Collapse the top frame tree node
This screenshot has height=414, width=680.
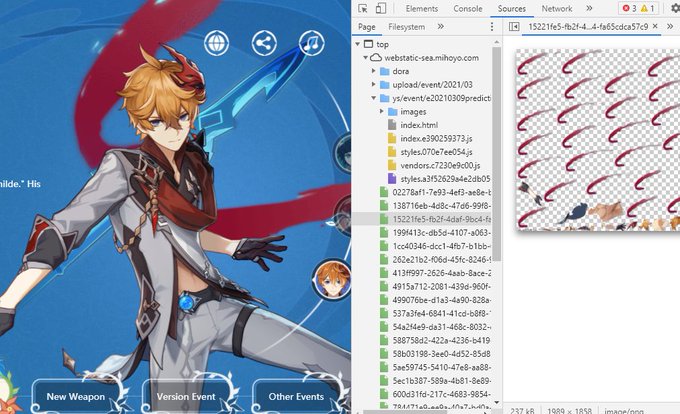tap(358, 44)
